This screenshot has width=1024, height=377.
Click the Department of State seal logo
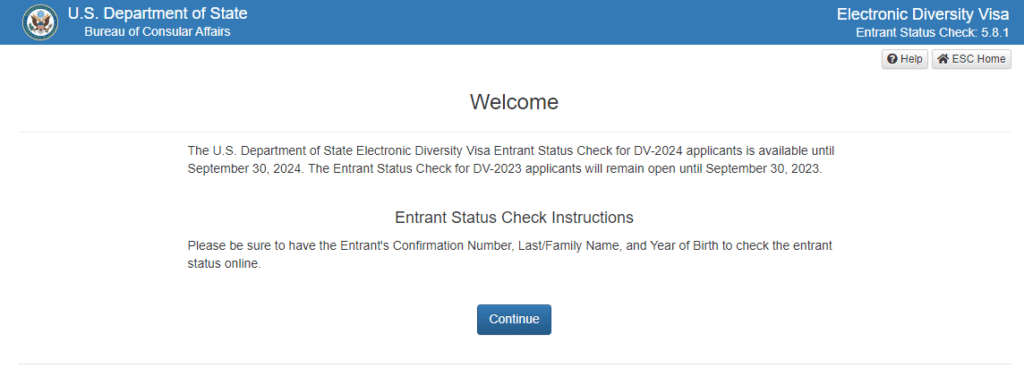40,22
